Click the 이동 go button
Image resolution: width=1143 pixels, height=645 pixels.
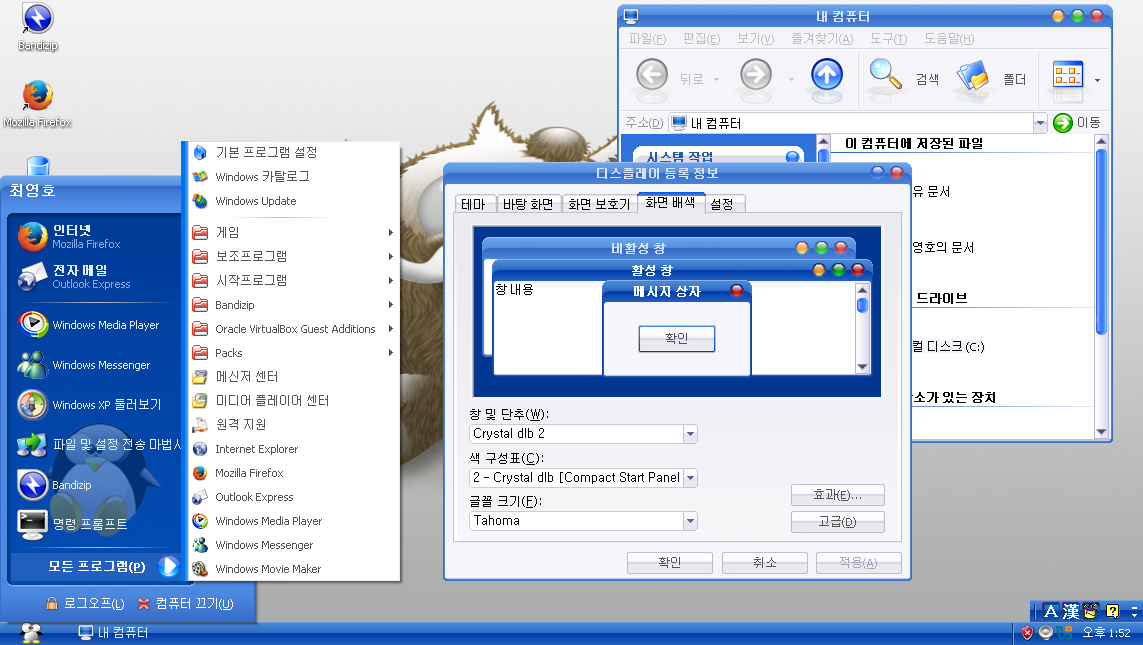(x=1077, y=122)
